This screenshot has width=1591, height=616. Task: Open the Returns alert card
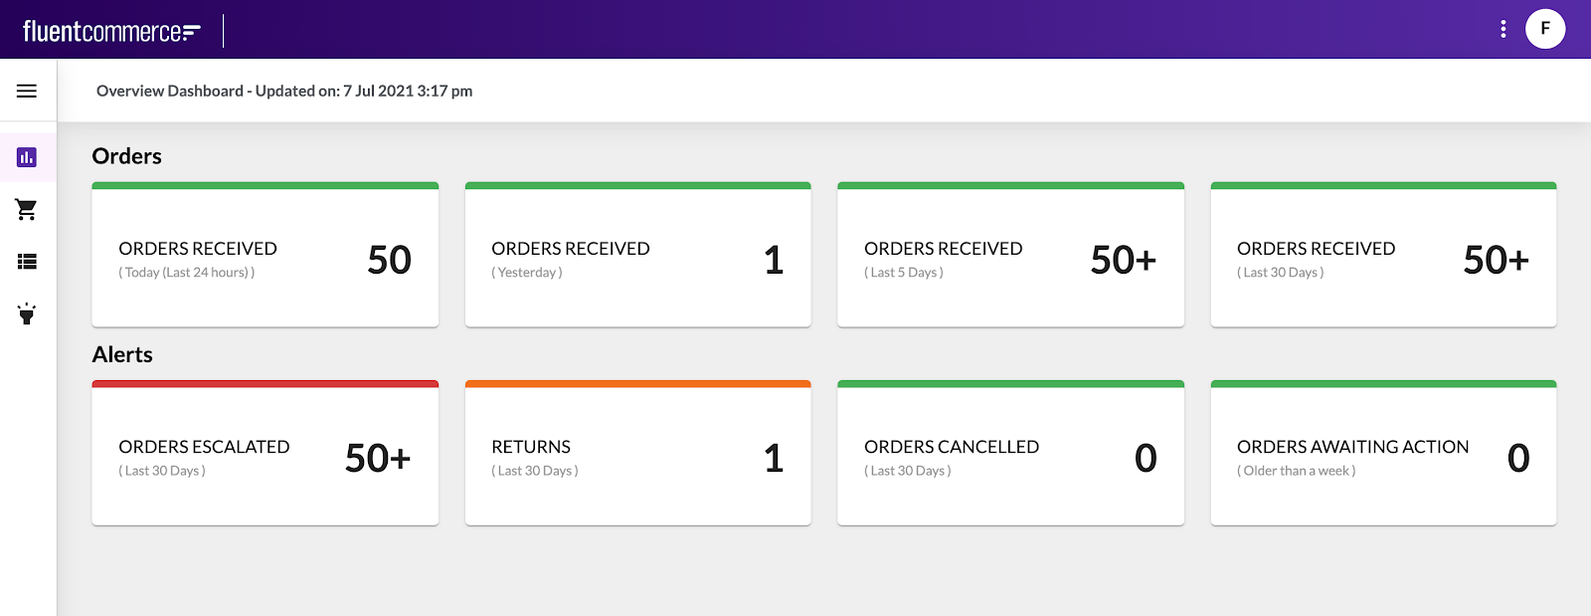click(x=638, y=457)
